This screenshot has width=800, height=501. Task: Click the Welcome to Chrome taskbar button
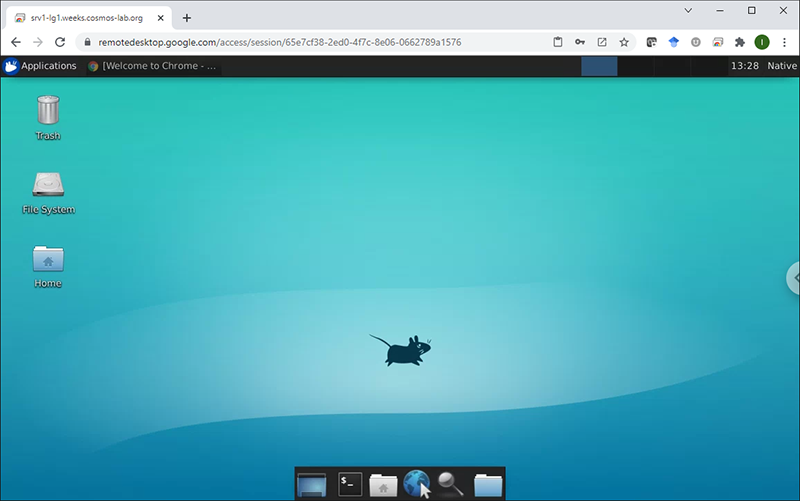pos(152,66)
